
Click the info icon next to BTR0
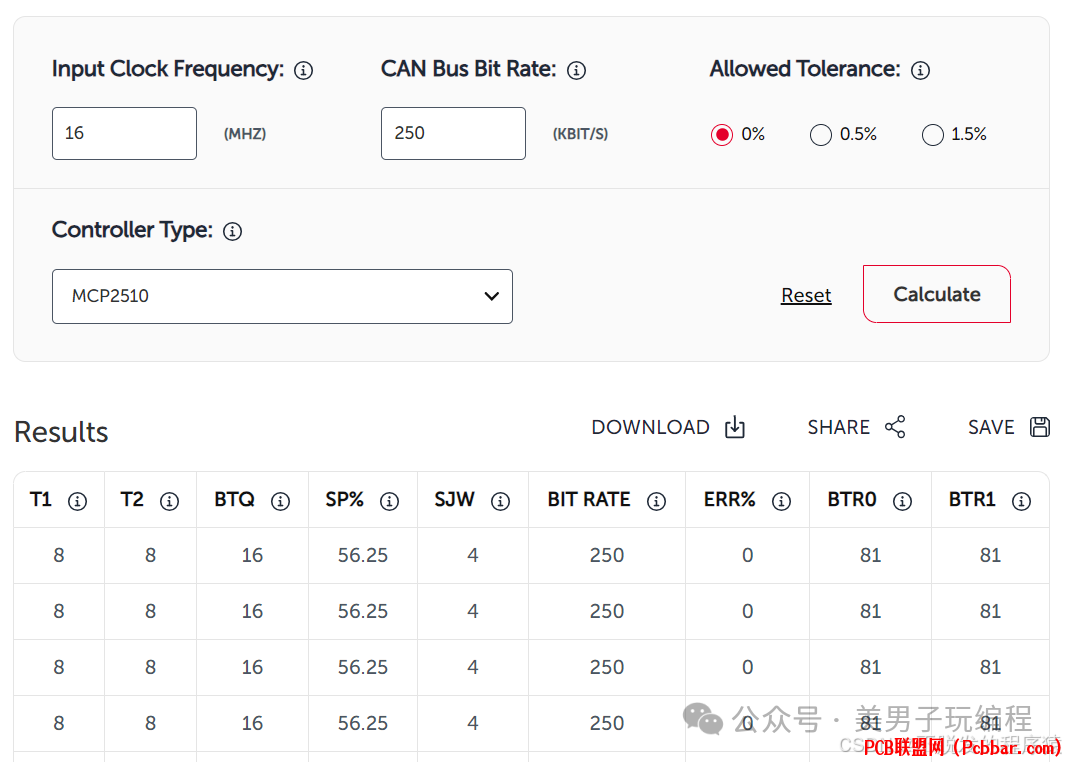coord(902,501)
